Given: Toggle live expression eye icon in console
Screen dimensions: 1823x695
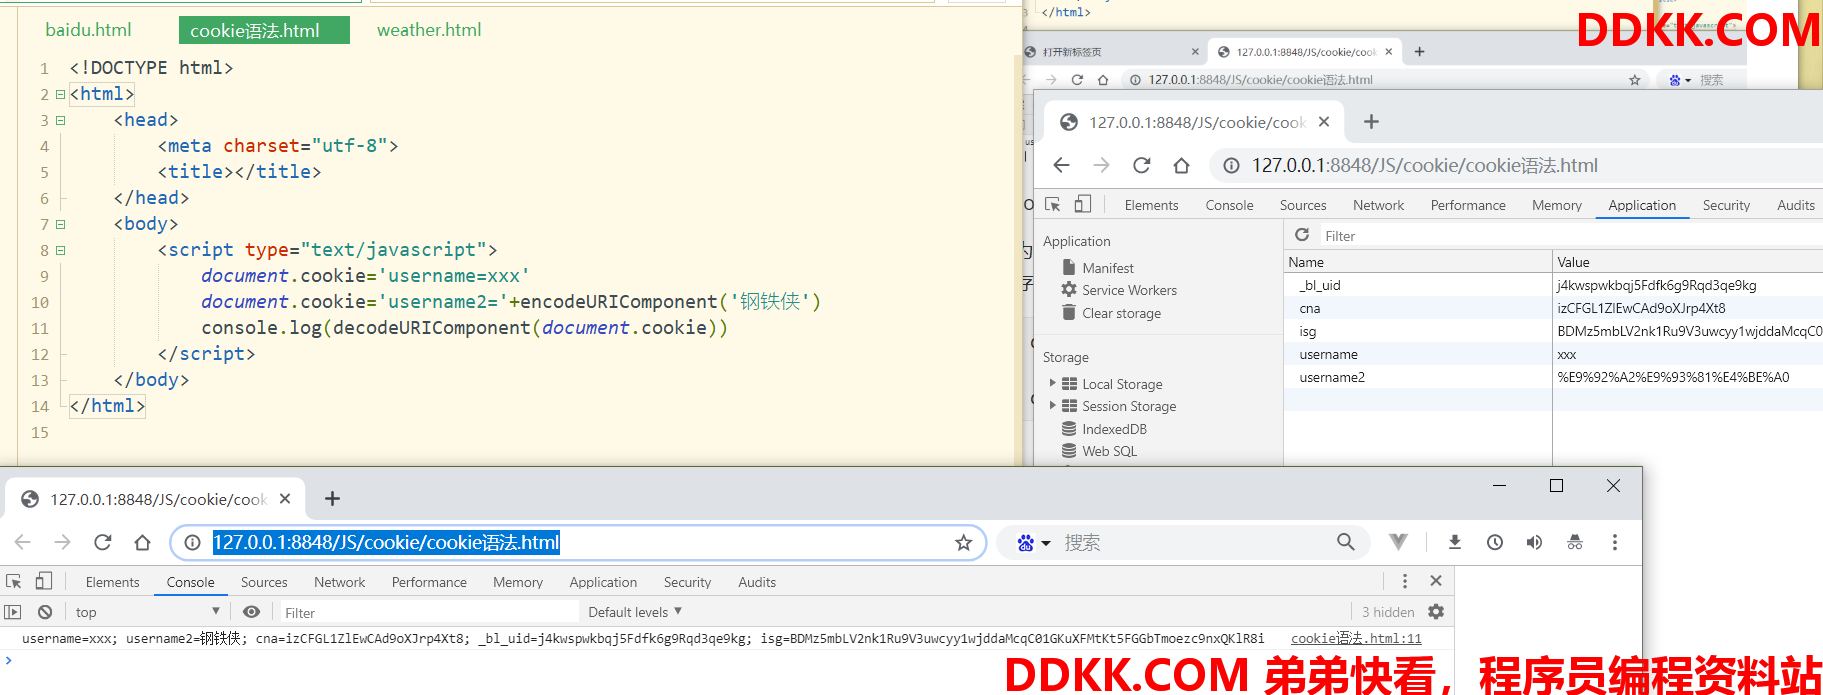Looking at the screenshot, I should 252,612.
